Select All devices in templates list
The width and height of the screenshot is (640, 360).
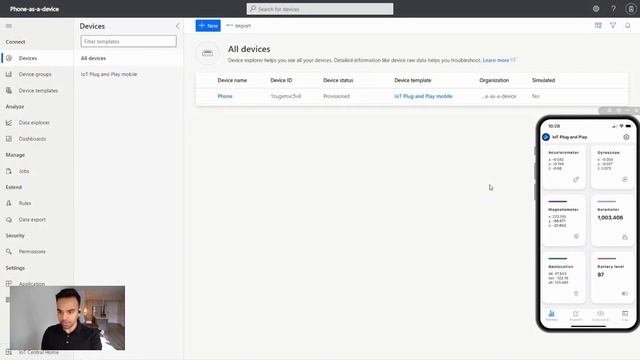pyautogui.click(x=129, y=58)
